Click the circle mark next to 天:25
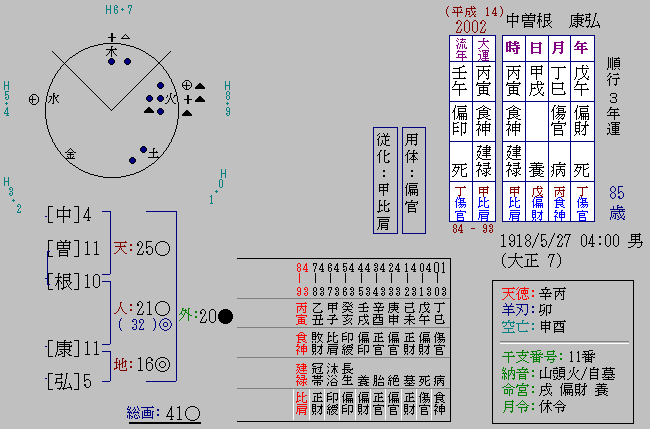Image resolution: width=650 pixels, height=429 pixels. tap(161, 248)
